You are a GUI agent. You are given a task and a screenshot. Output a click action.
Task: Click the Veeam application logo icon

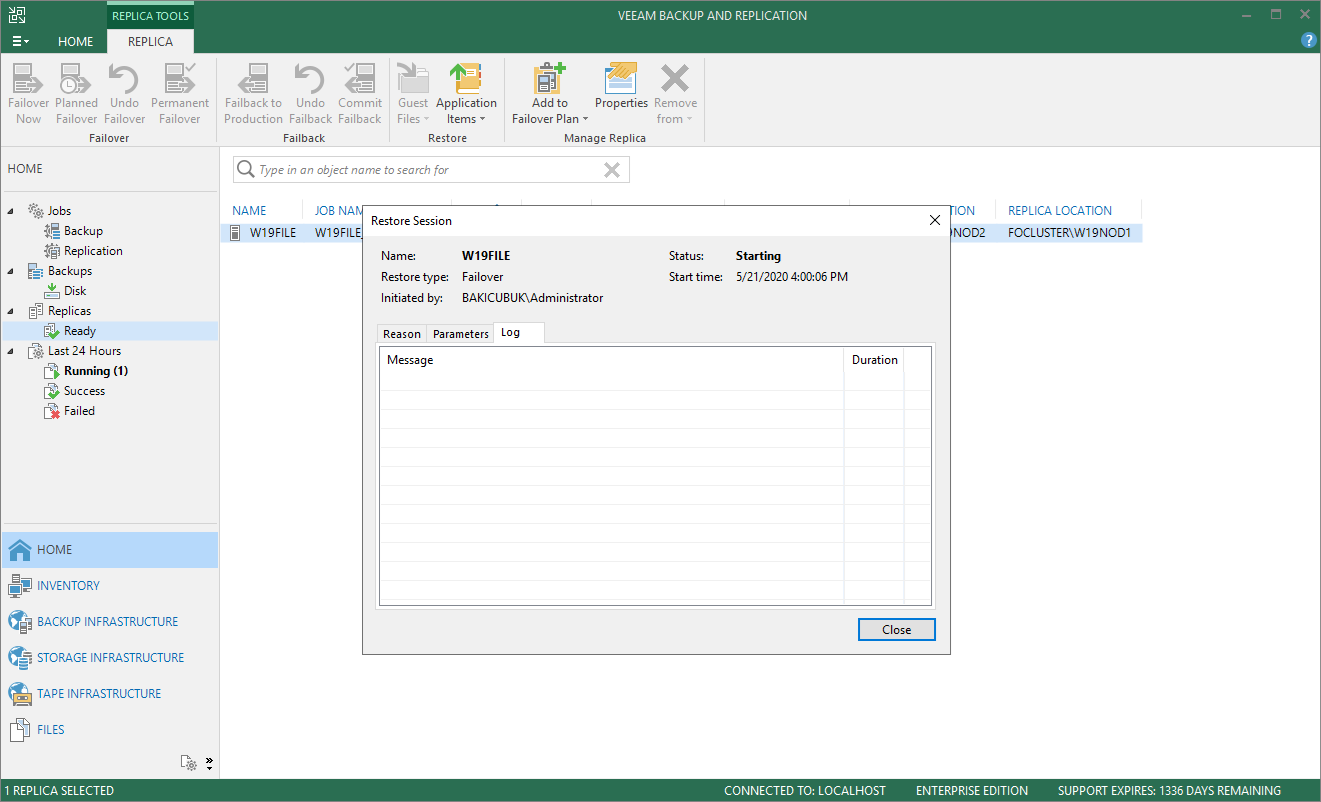pos(17,15)
